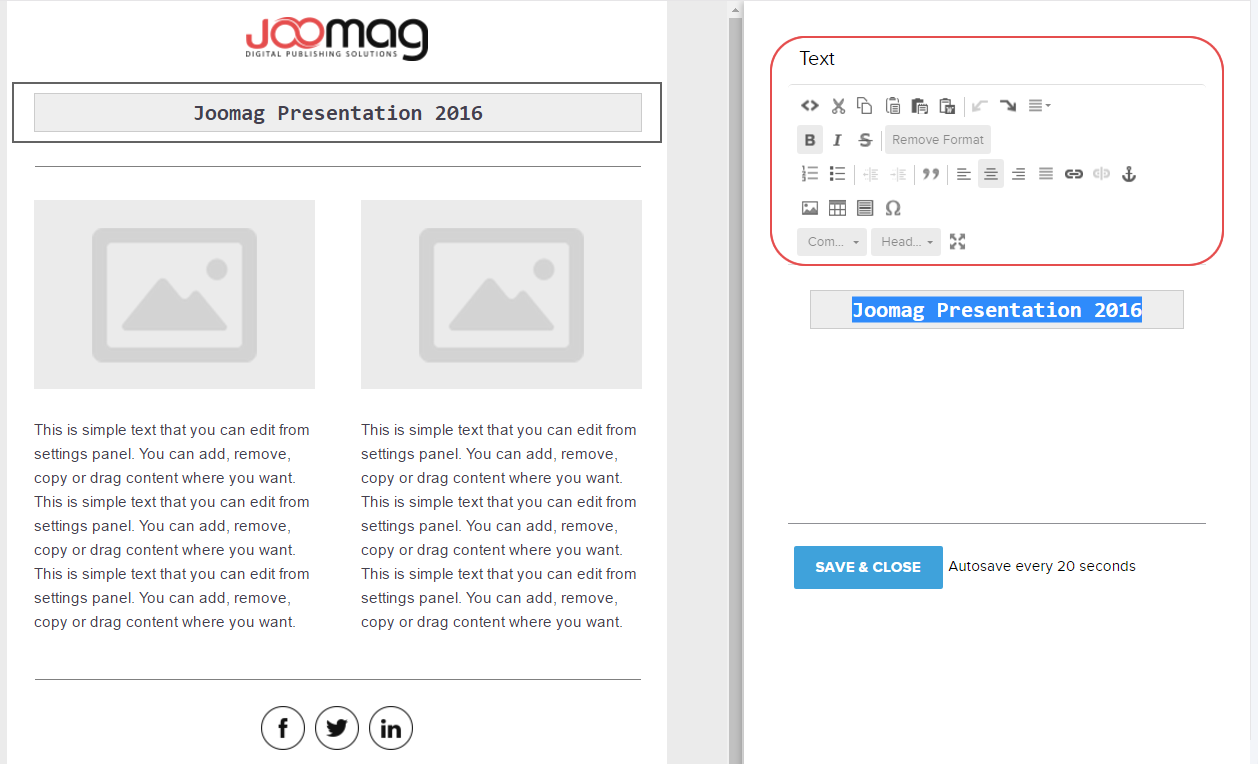
Task: Add an anchor with the anchor icon
Action: (x=1129, y=174)
